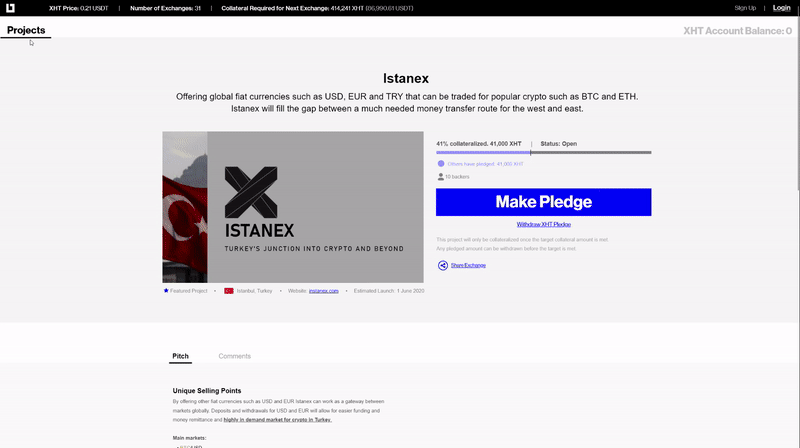Screen dimensions: 800x448
Task: Click Estimated Launch: 1 June 2020 text
Action: click(389, 291)
